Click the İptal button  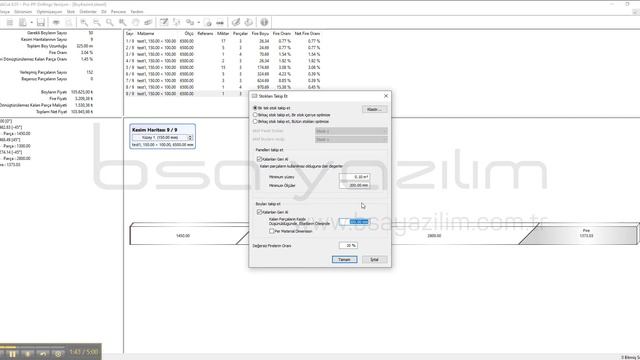point(374,260)
